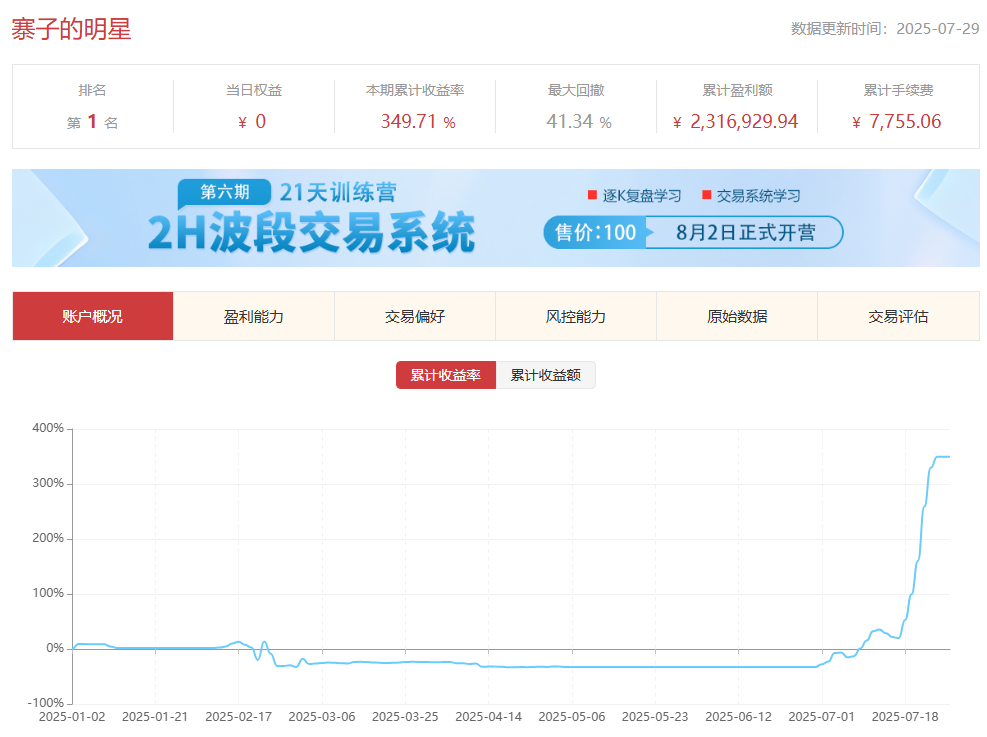Switch to the 盈利能力 tab
Viewport: 987px width, 737px height.
click(254, 315)
